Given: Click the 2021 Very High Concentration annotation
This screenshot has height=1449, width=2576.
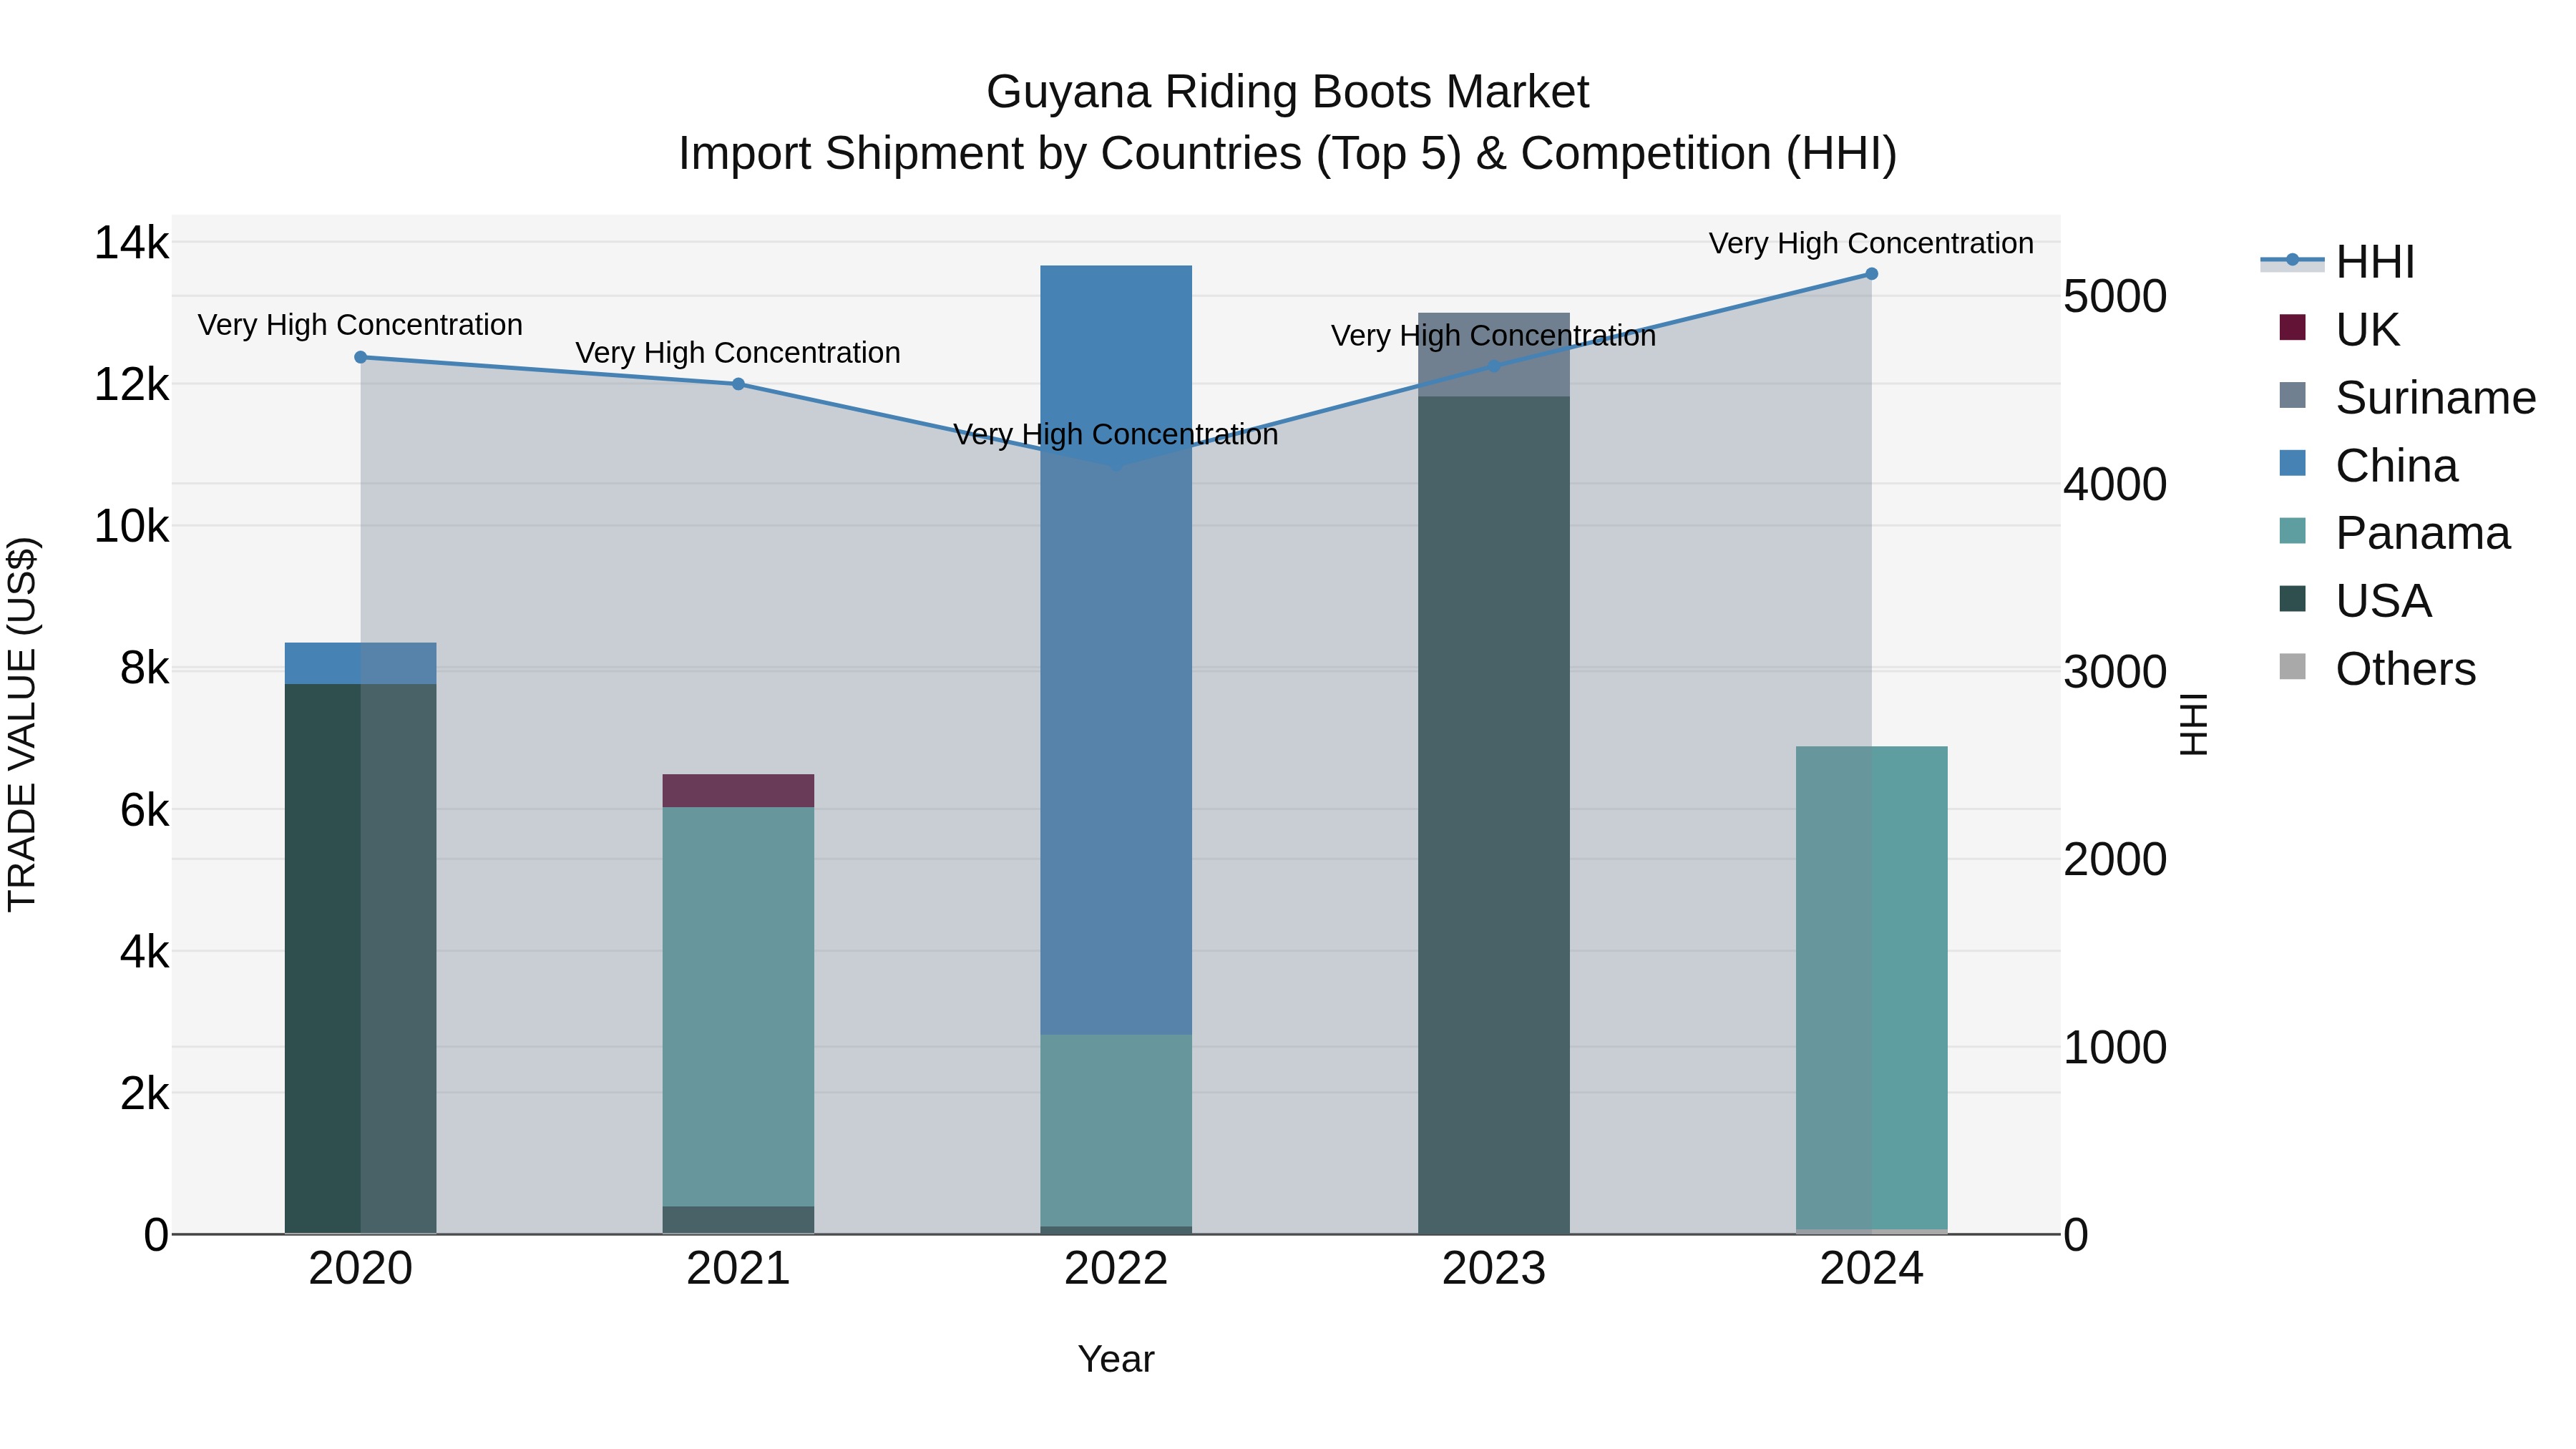Looking at the screenshot, I should (x=738, y=353).
